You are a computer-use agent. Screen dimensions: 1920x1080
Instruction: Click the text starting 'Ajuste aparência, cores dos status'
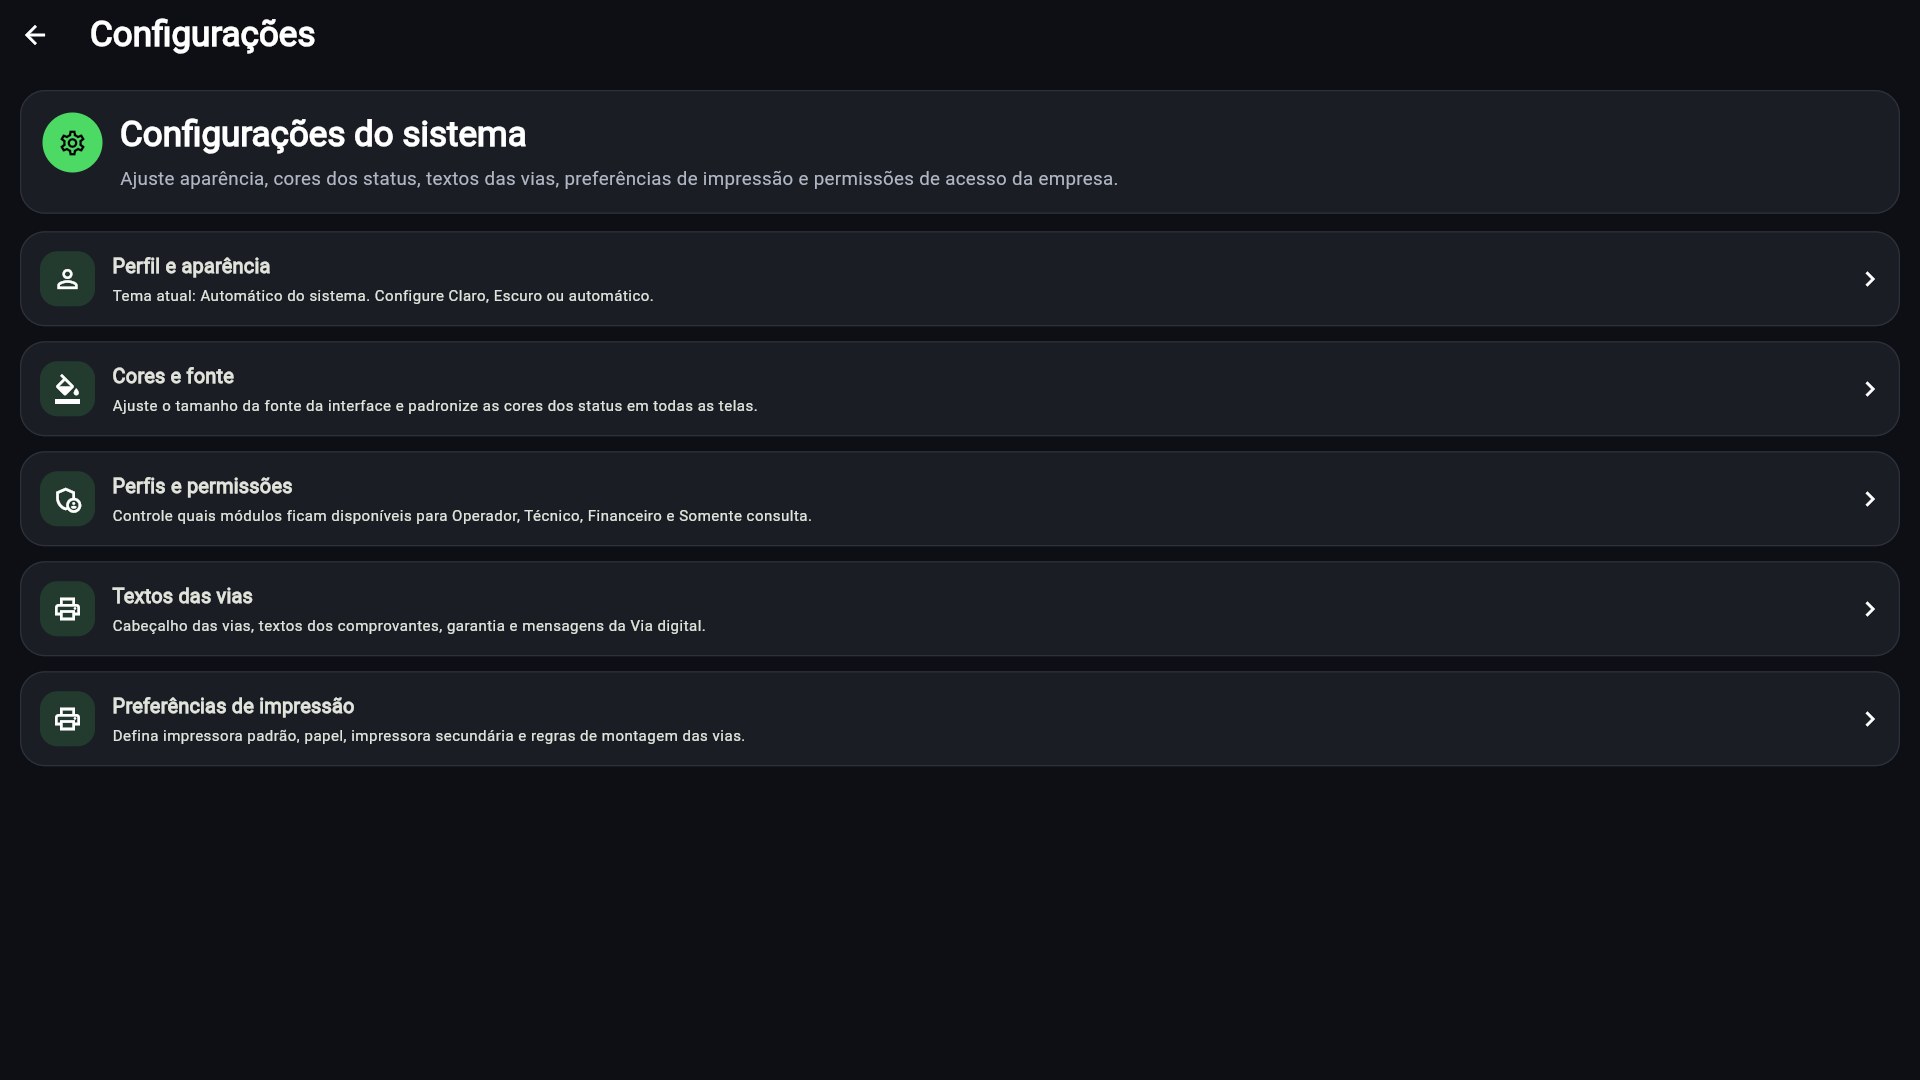[x=619, y=179]
